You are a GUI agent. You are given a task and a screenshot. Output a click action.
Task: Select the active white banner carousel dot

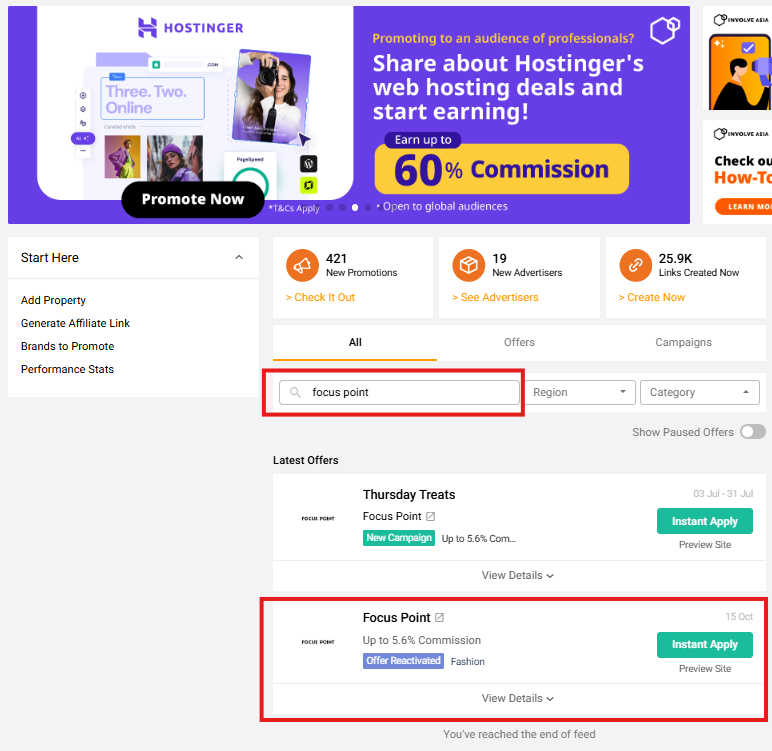point(355,208)
